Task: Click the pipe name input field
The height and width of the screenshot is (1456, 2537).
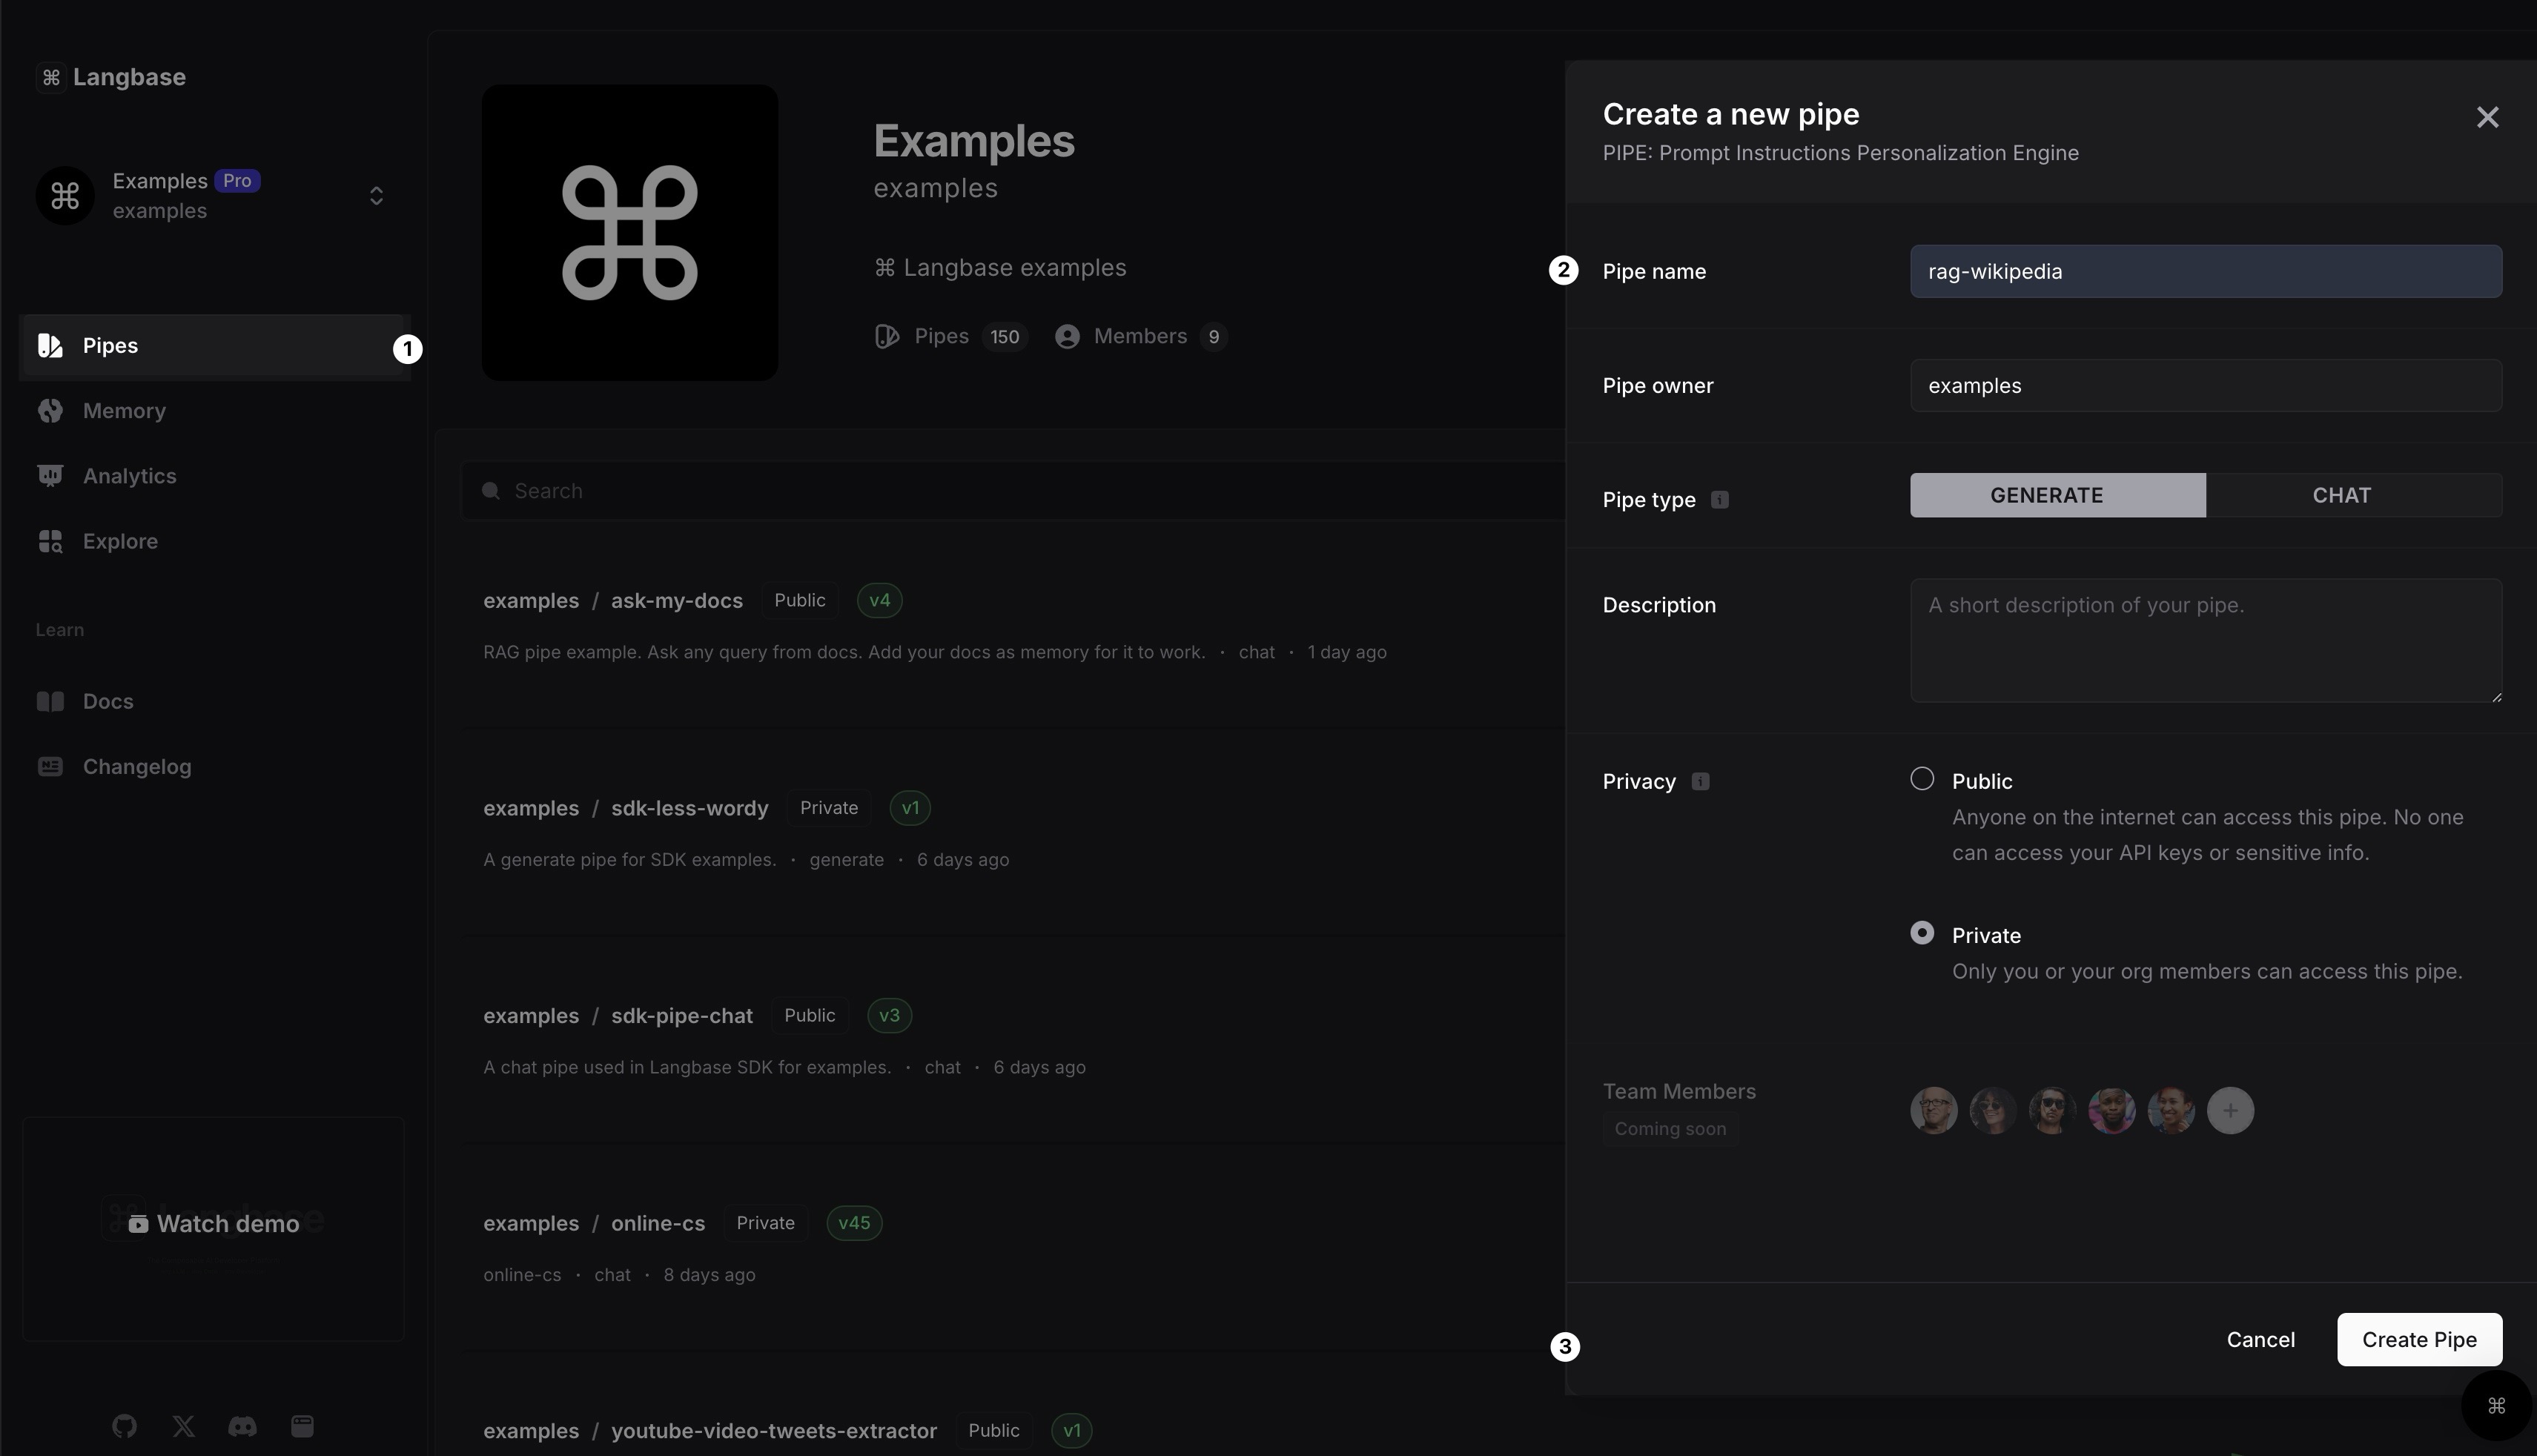Action: coord(2204,270)
